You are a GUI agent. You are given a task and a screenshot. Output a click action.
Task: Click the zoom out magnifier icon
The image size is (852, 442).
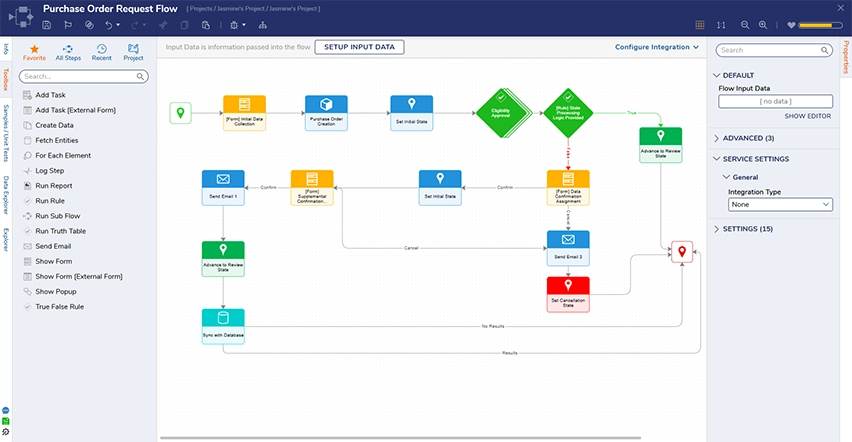point(745,24)
